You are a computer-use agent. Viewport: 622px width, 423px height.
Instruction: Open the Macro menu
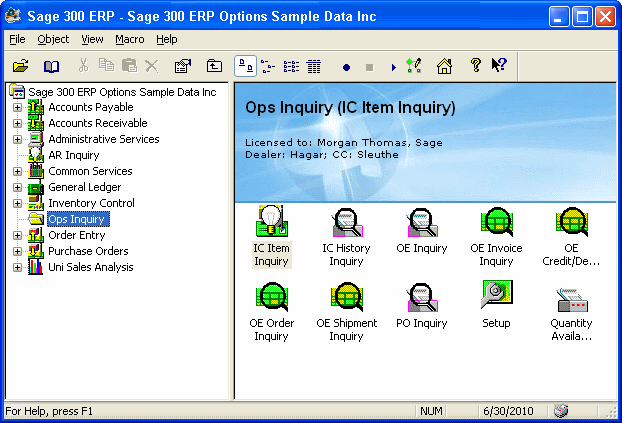[130, 39]
